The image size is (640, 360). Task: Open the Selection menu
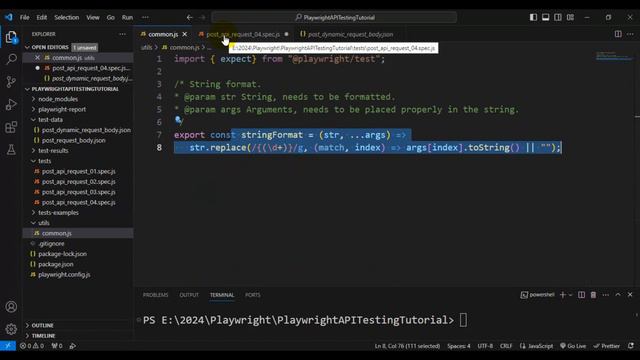pos(67,18)
